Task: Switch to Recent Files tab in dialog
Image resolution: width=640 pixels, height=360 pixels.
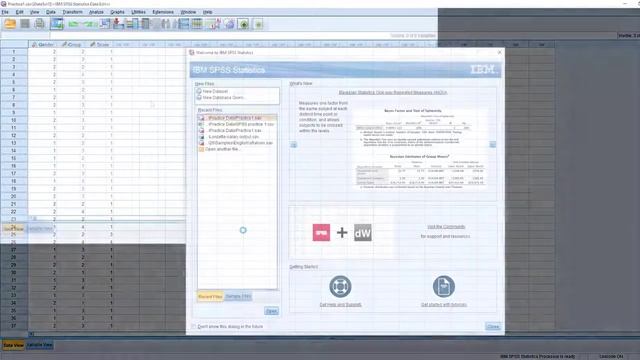Action: pos(210,296)
